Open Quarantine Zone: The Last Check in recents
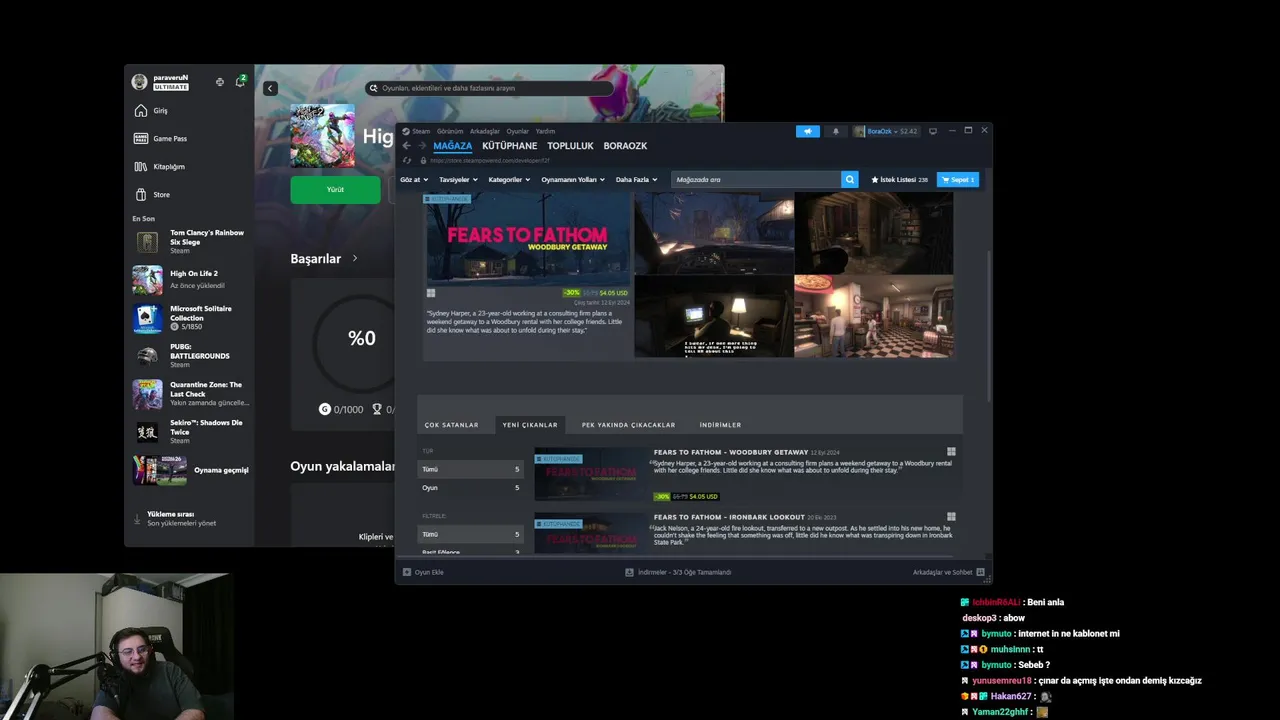1280x720 pixels. point(190,394)
